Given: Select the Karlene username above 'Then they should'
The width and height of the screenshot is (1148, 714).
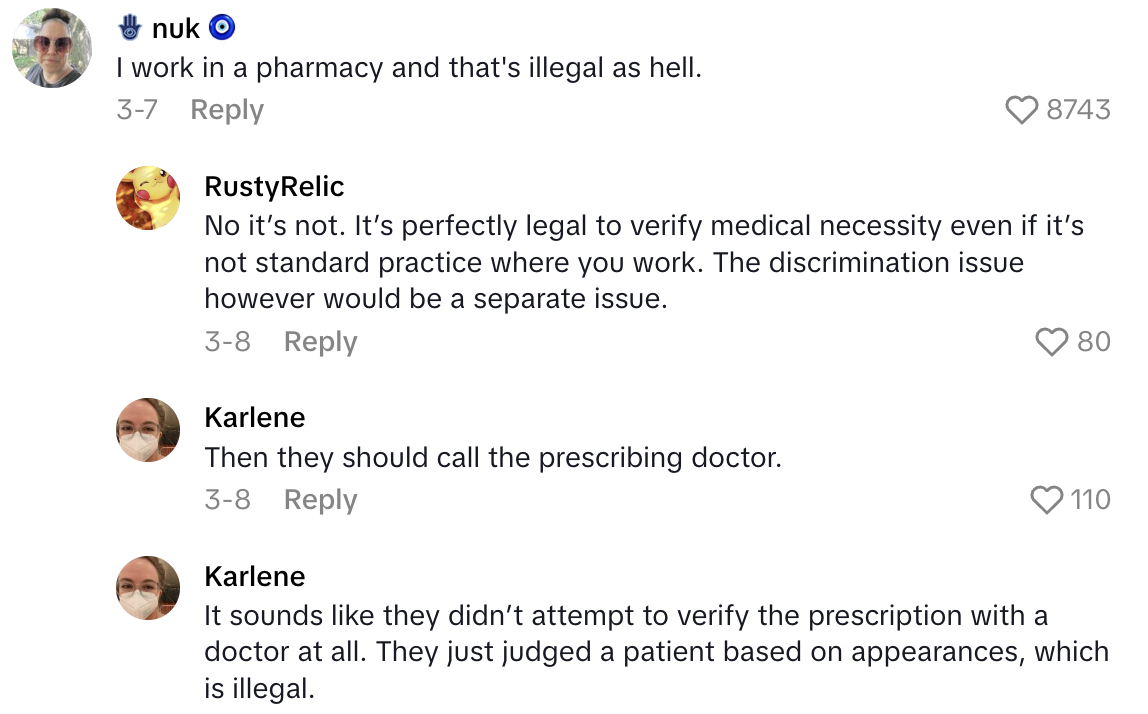Looking at the screenshot, I should (255, 418).
